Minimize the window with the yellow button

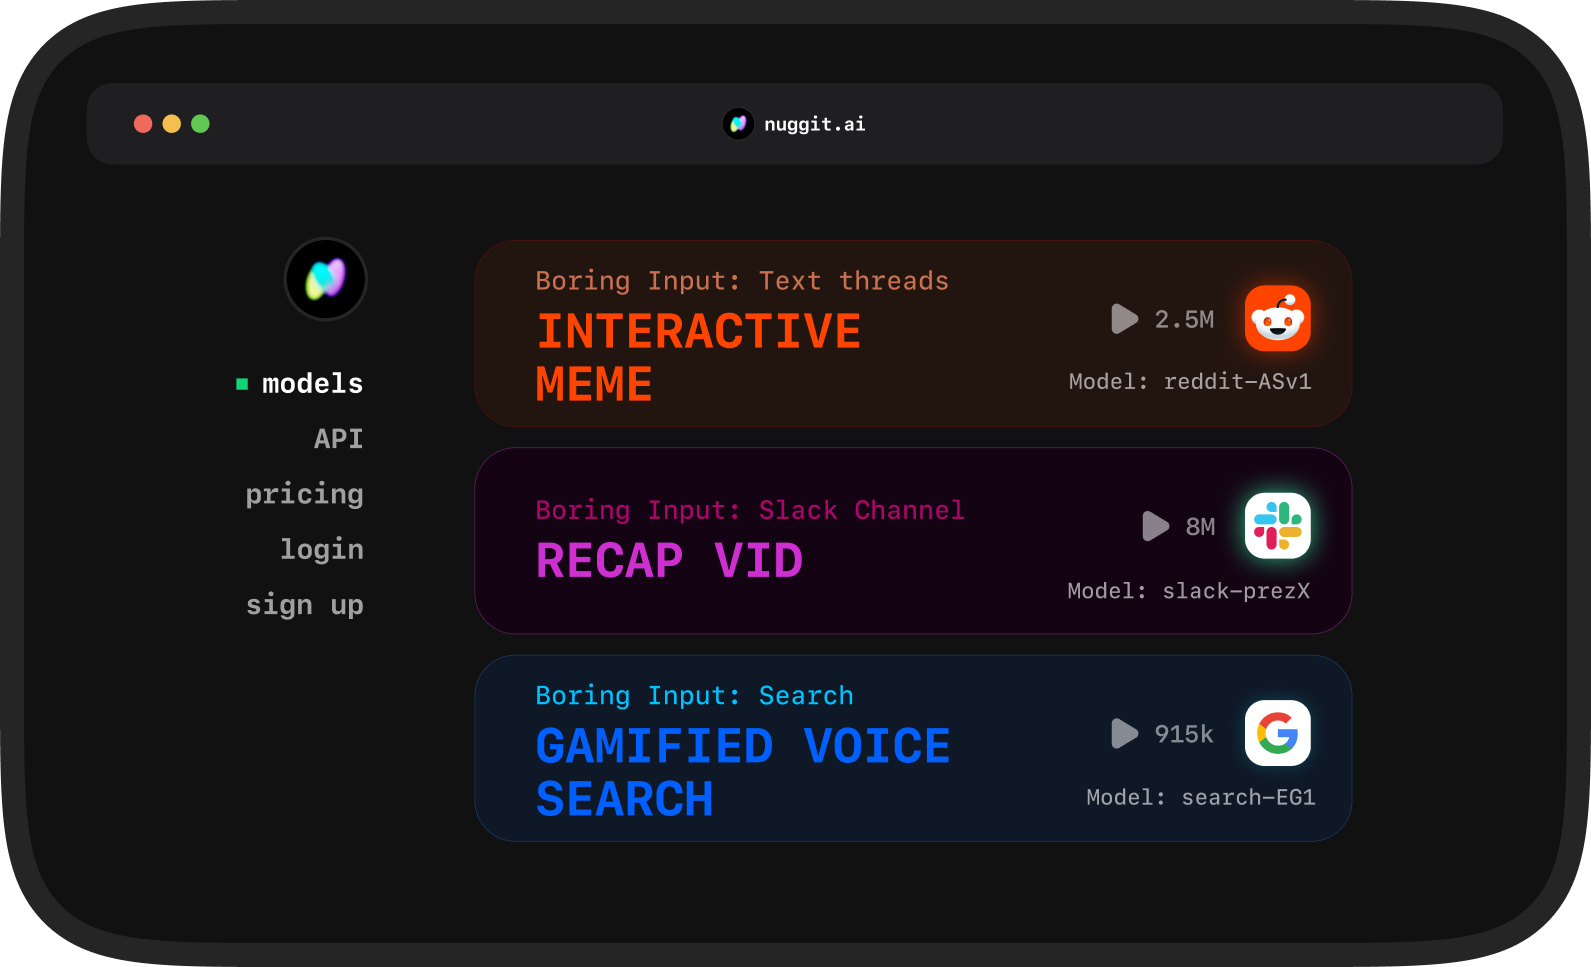pyautogui.click(x=172, y=124)
